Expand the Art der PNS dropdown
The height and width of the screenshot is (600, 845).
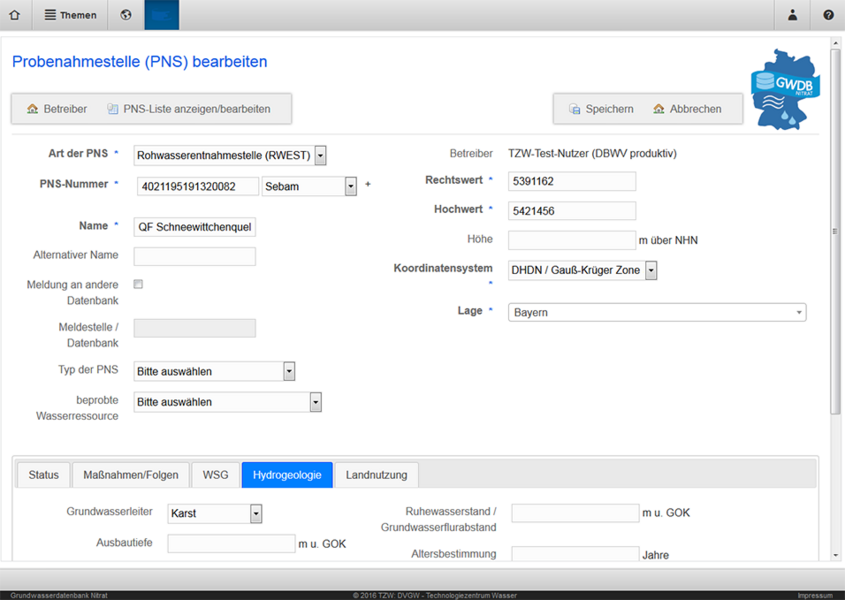click(320, 155)
